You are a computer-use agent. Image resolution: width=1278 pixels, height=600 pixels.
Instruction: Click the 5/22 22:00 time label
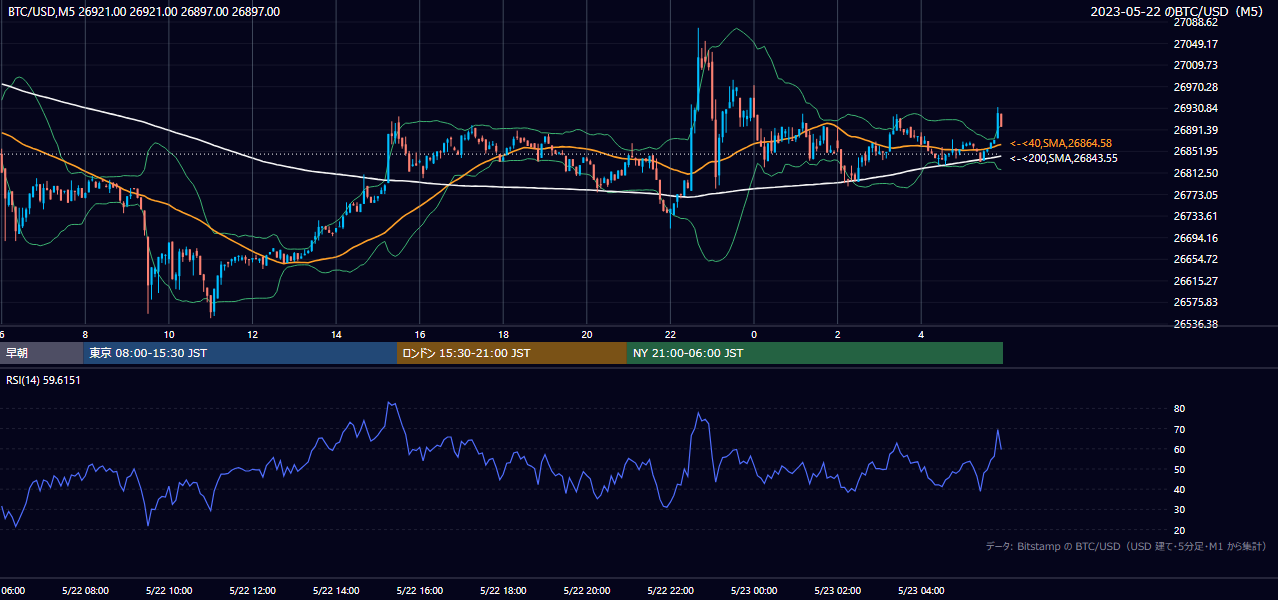(x=670, y=590)
